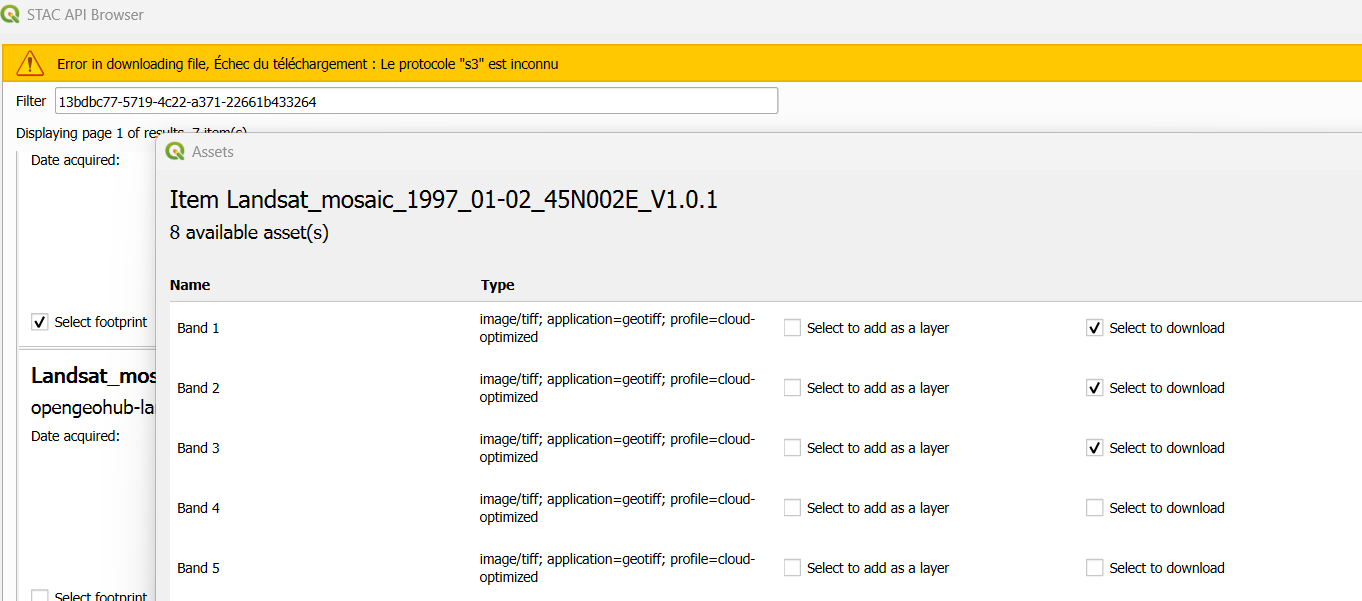Select Band 4 to add as a layer
The image size is (1362, 601).
point(792,508)
